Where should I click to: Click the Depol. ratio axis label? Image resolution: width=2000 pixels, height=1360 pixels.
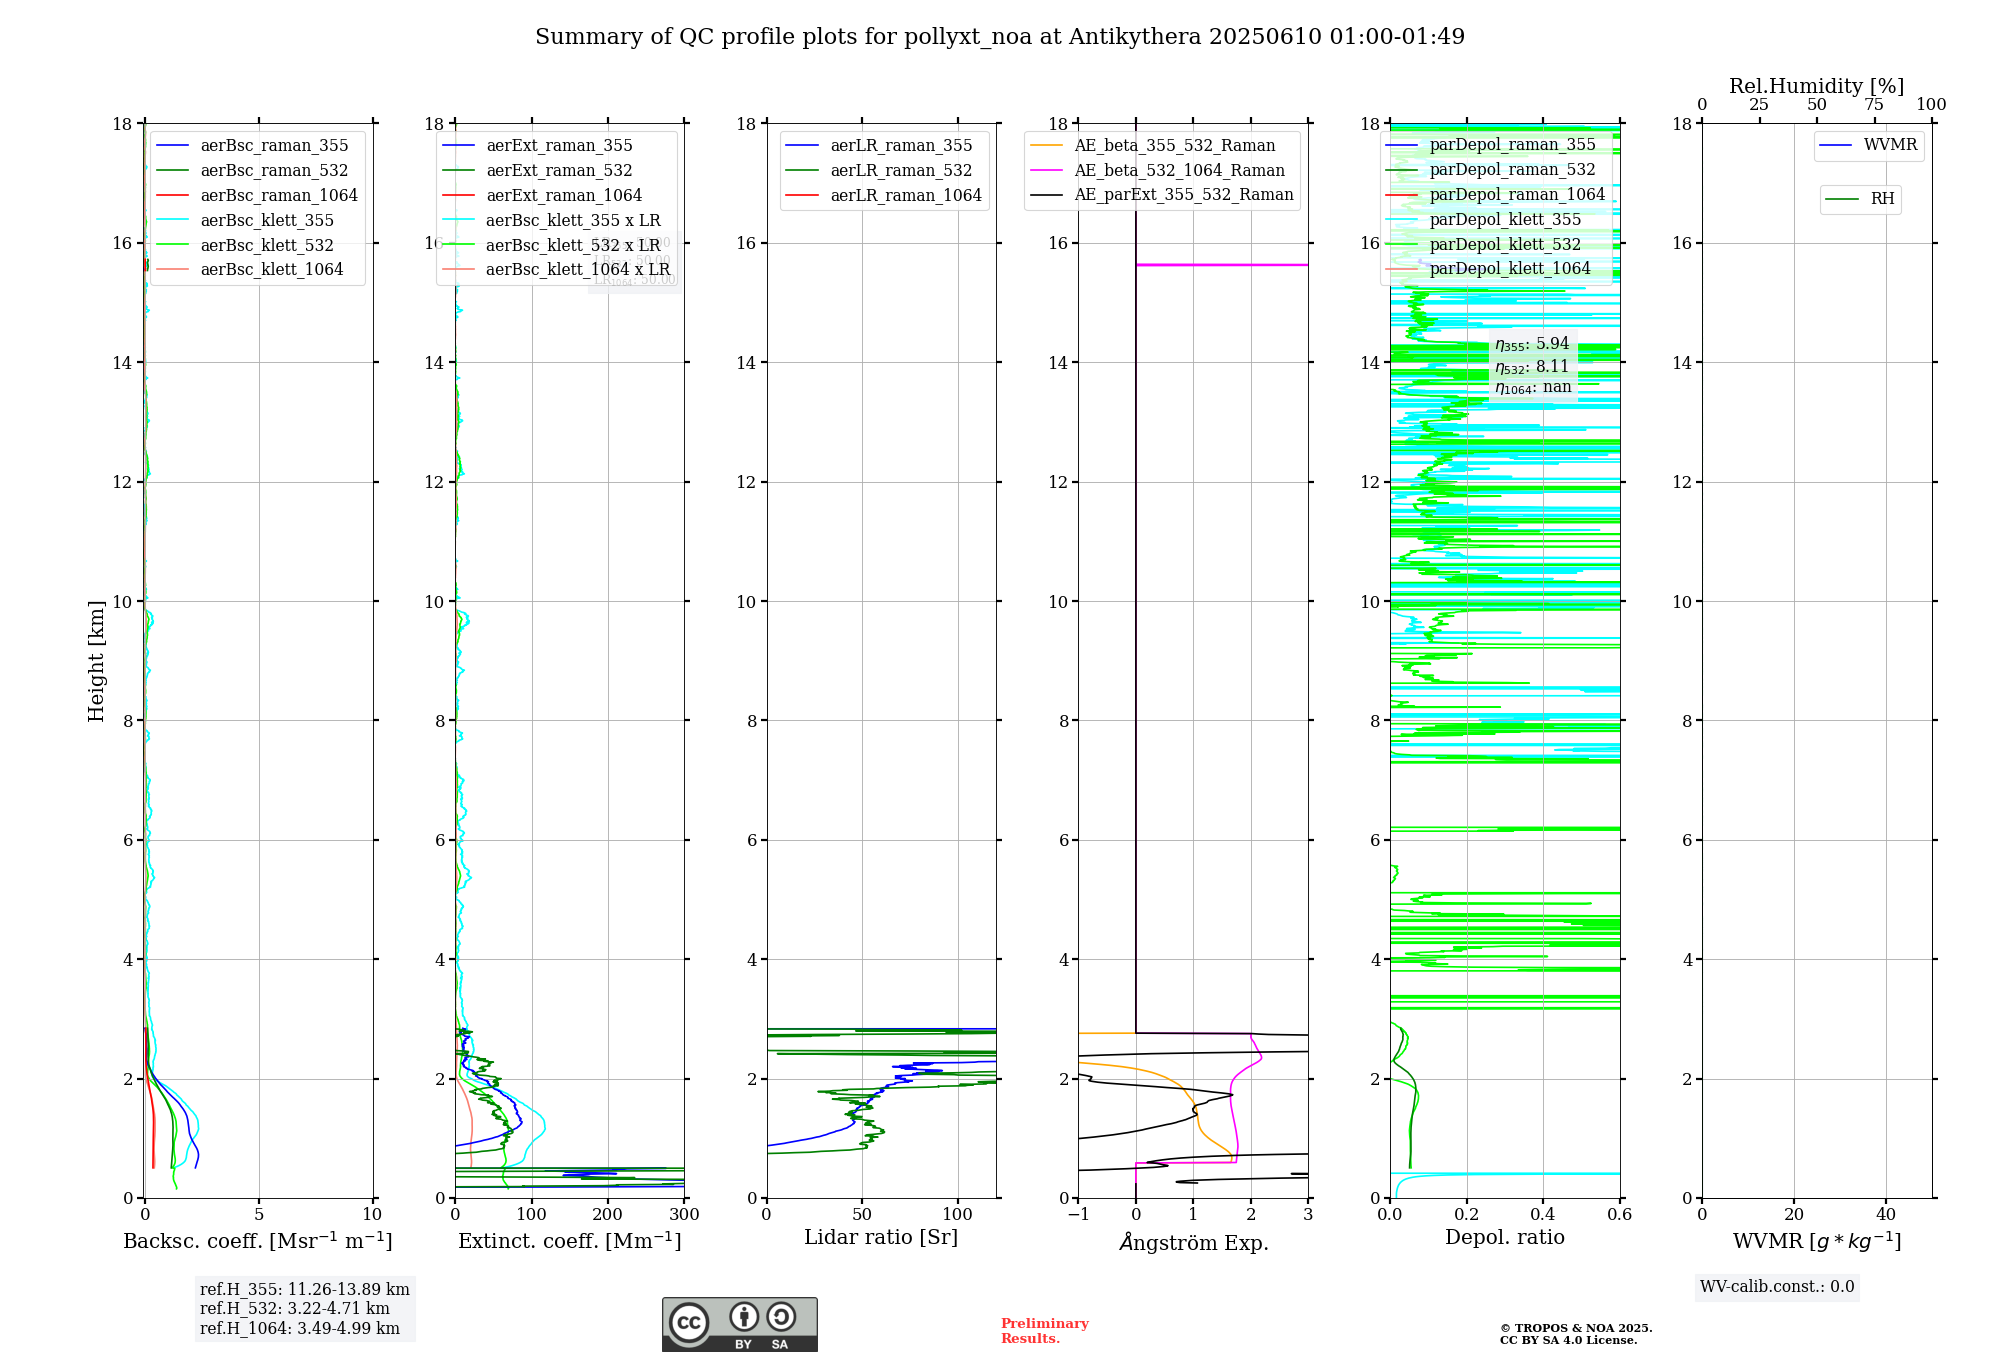tap(1505, 1238)
